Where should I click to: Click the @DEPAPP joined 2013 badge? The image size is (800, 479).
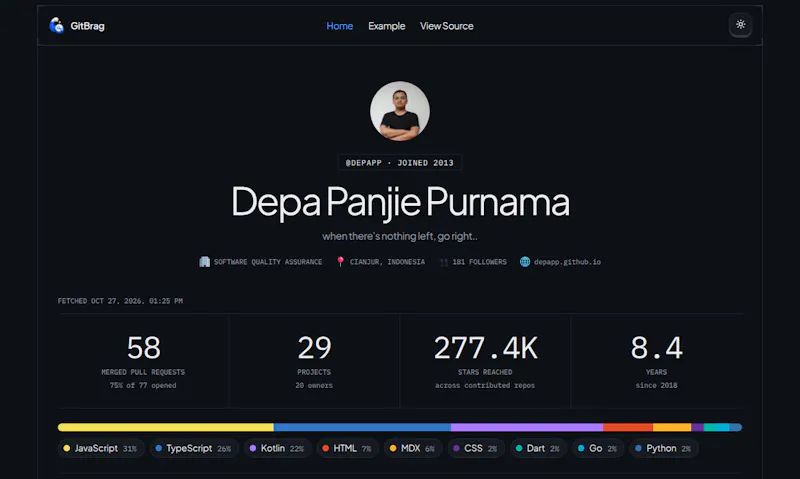(x=399, y=163)
